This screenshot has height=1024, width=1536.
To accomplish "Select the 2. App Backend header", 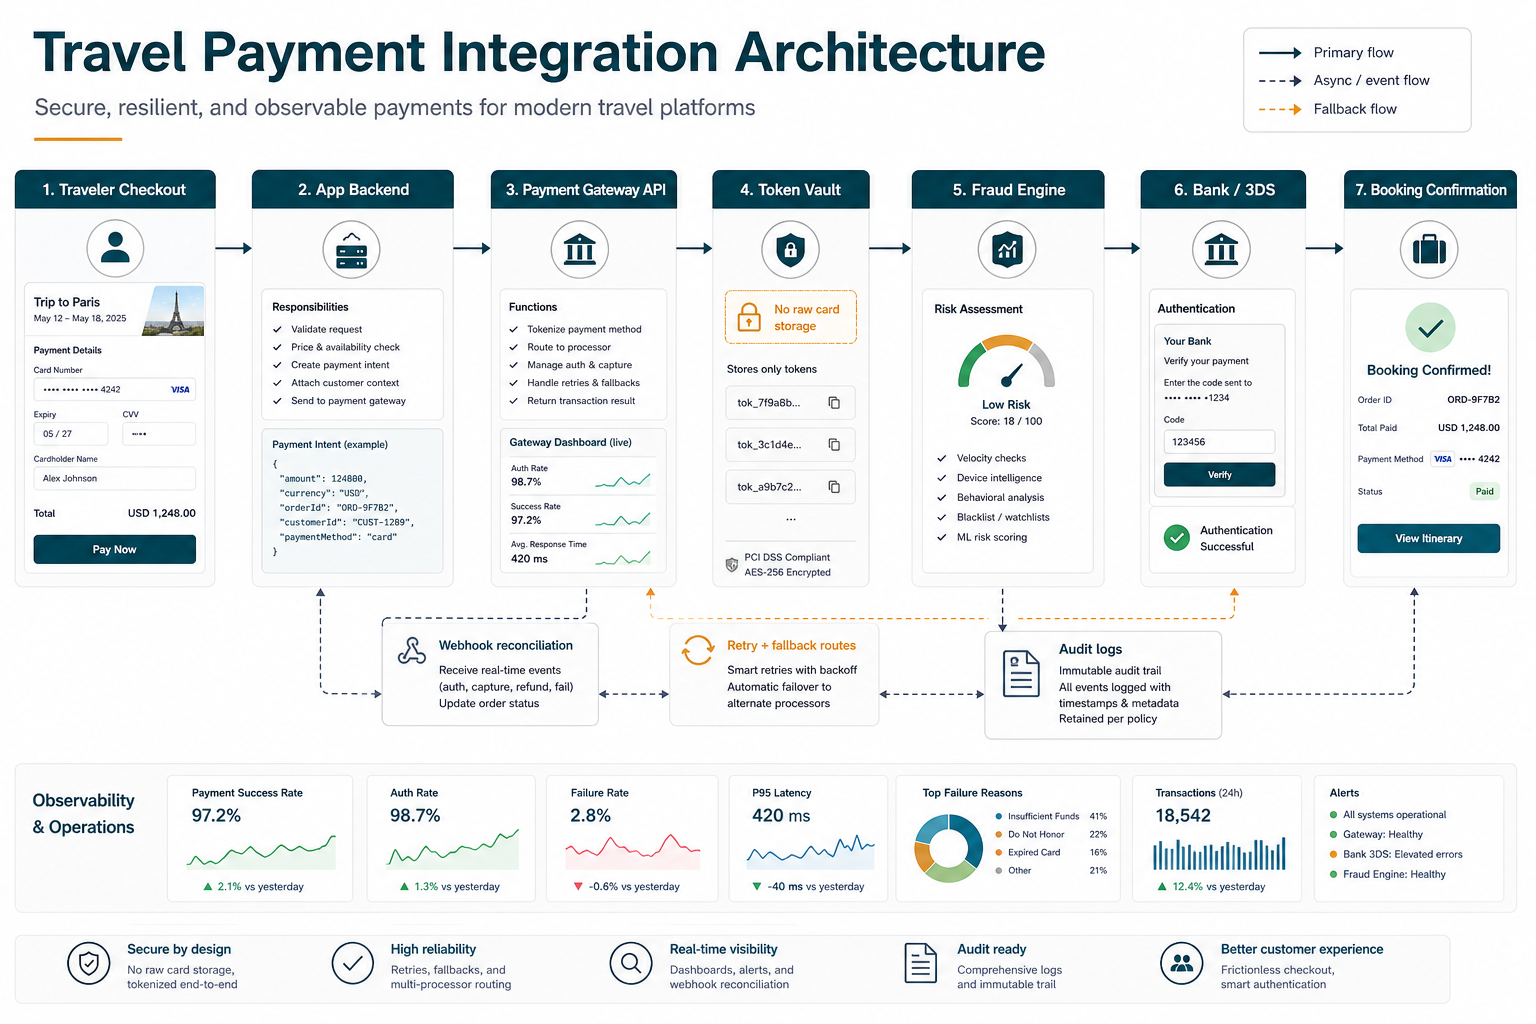I will tap(353, 189).
